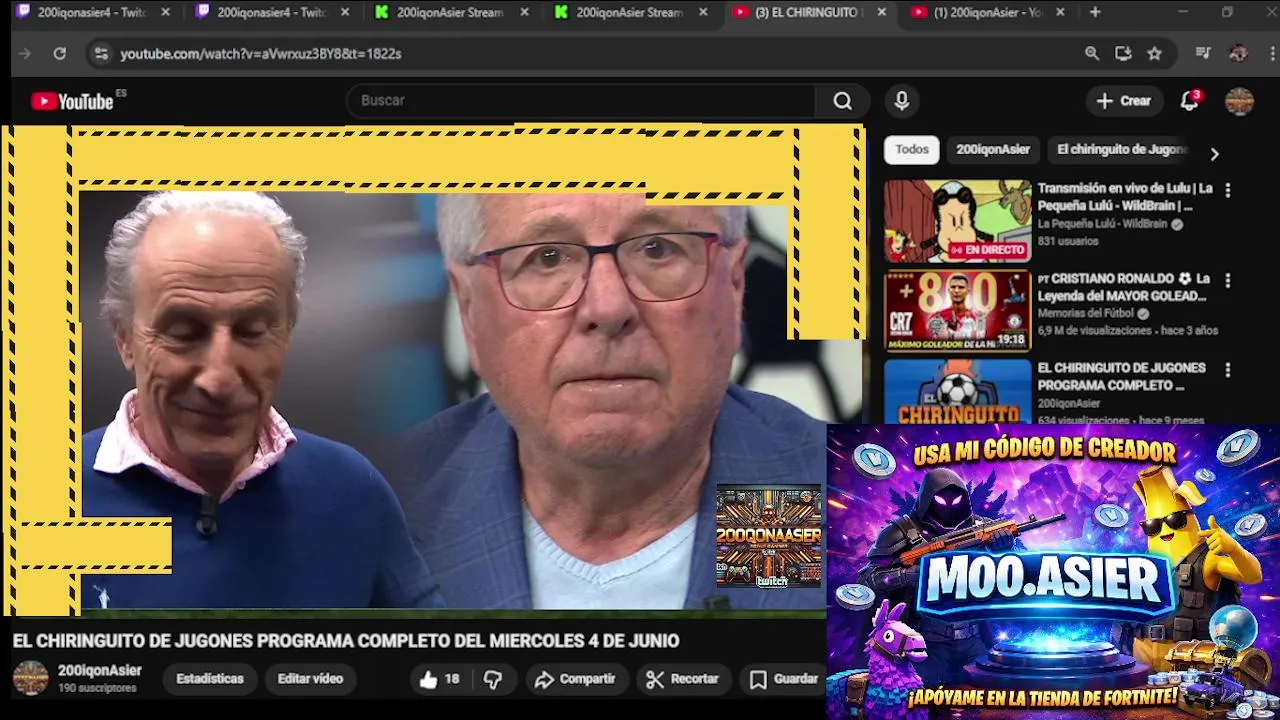Click the YouTube search magnifier button

point(842,100)
